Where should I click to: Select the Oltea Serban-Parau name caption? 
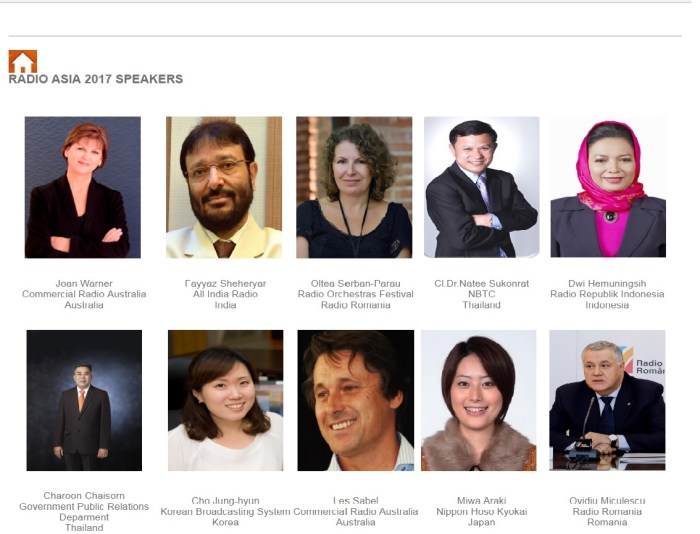355,283
